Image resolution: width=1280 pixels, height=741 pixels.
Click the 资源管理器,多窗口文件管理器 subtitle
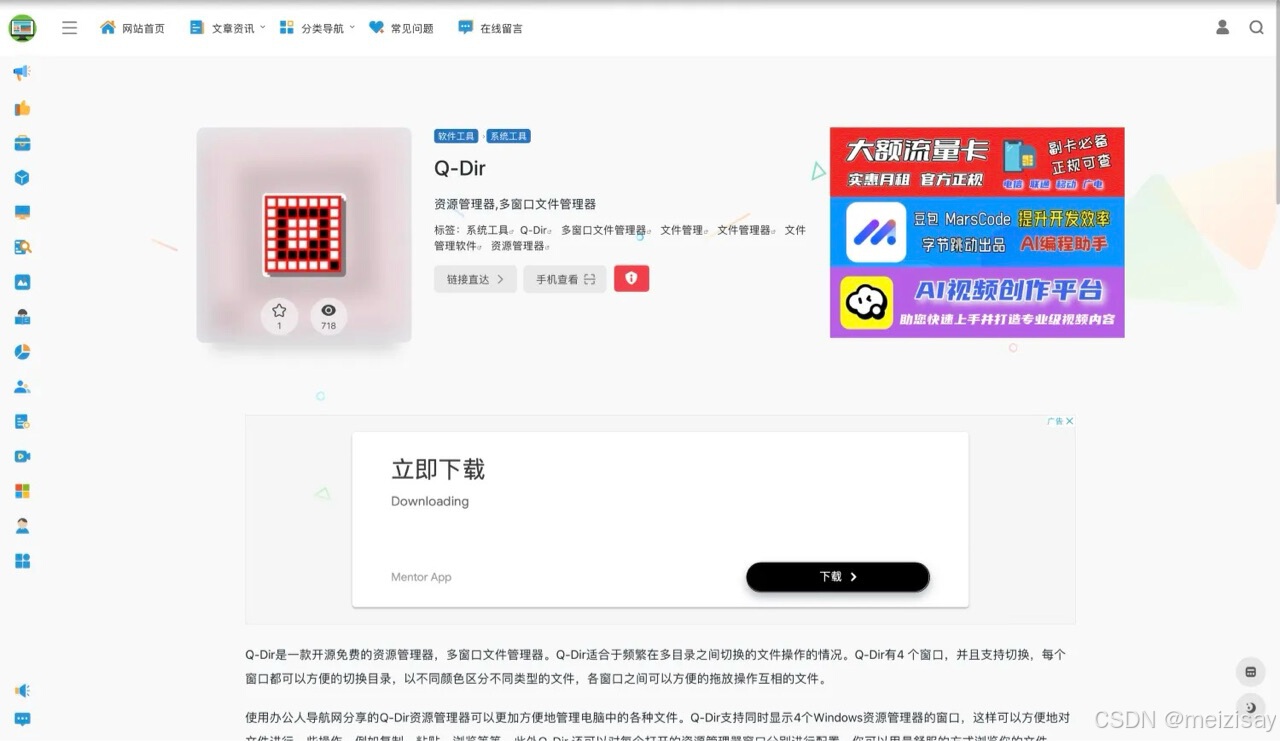pos(515,204)
